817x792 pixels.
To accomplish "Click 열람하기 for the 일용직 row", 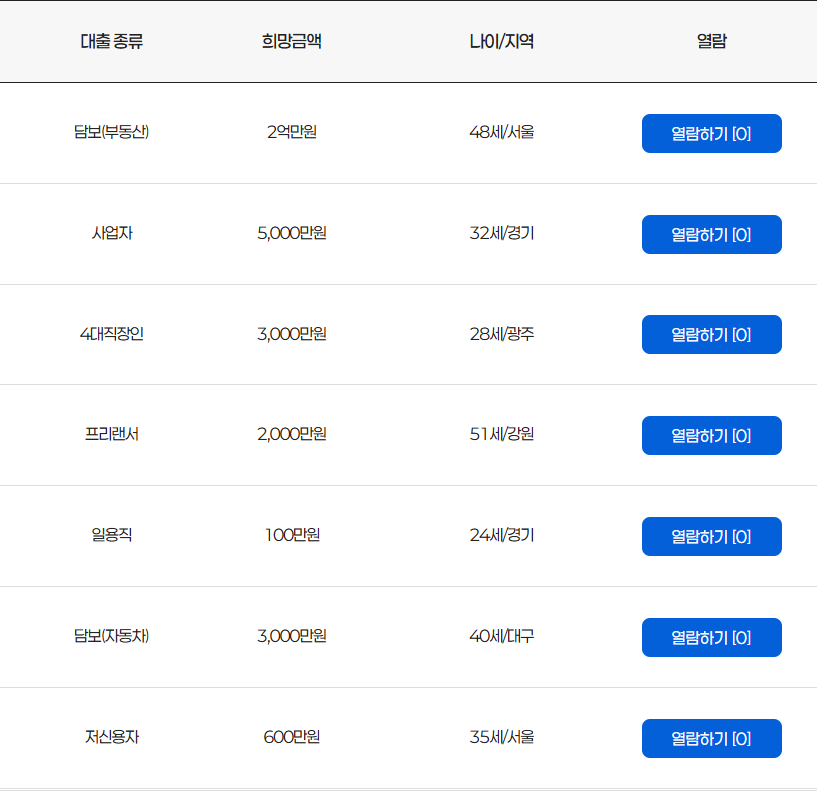I will (x=711, y=537).
